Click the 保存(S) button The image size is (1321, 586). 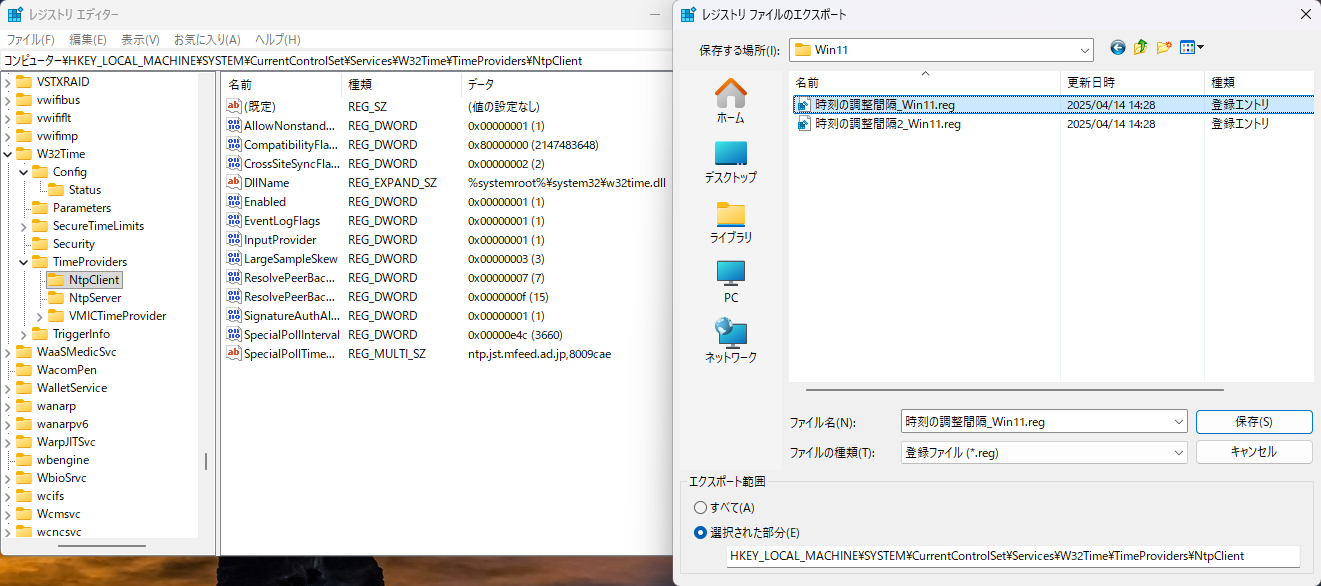click(x=1254, y=422)
